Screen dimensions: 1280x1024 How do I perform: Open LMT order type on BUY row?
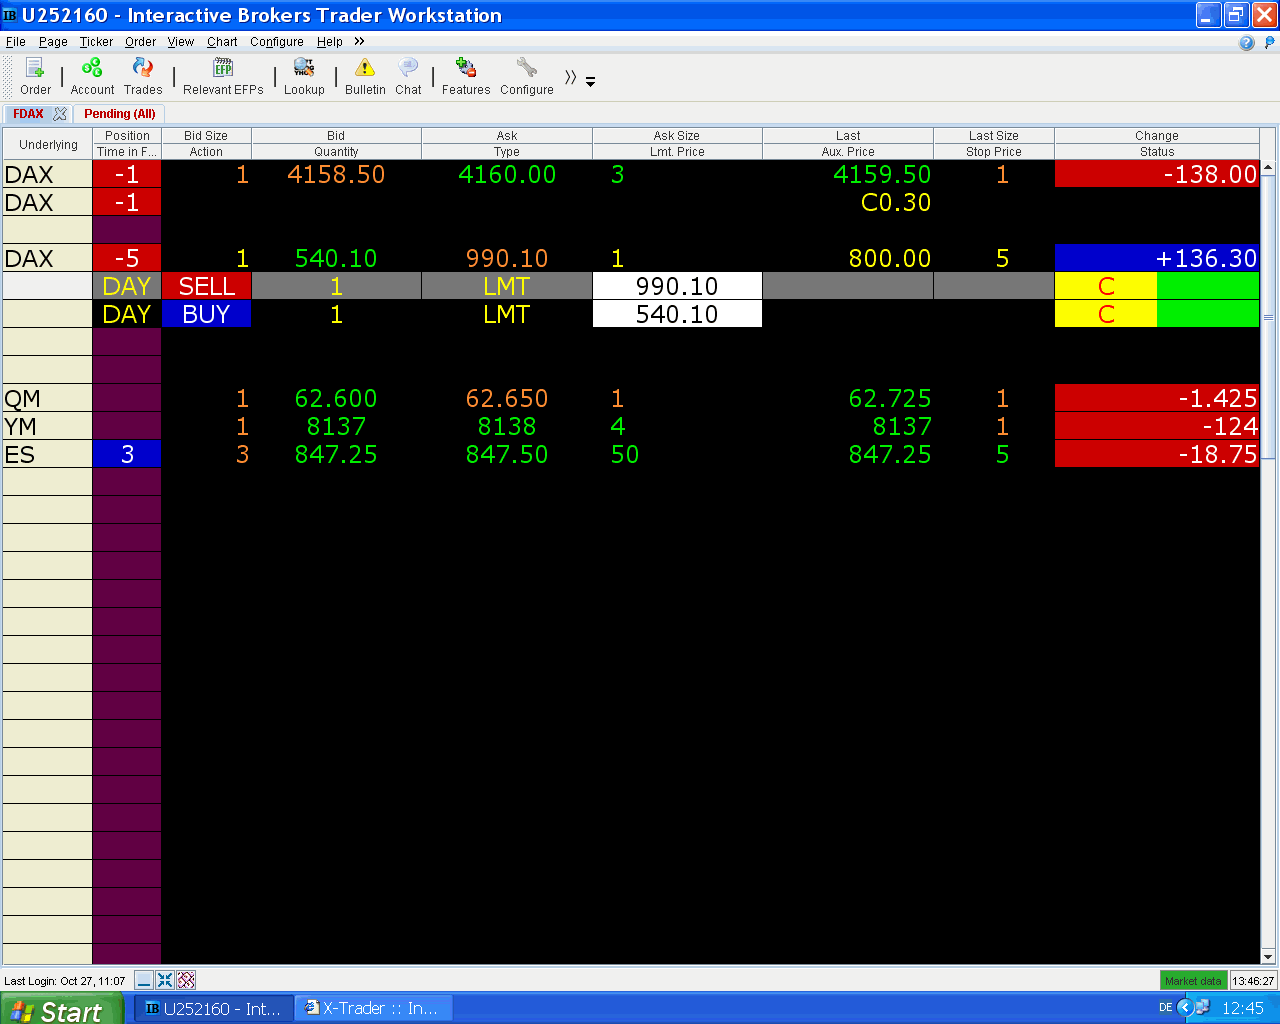pyautogui.click(x=506, y=314)
